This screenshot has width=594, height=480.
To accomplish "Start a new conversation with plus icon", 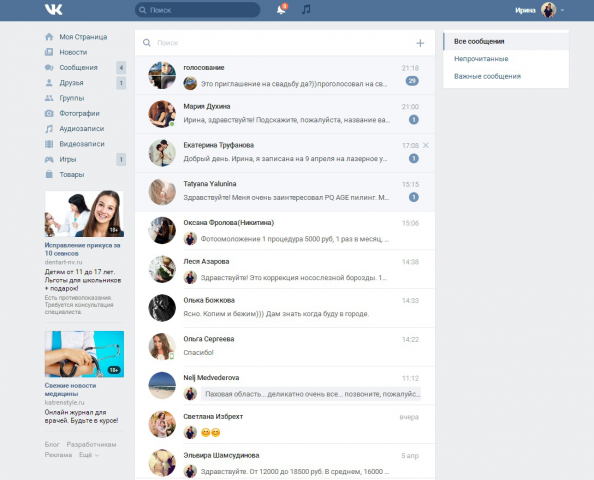I will pyautogui.click(x=420, y=43).
